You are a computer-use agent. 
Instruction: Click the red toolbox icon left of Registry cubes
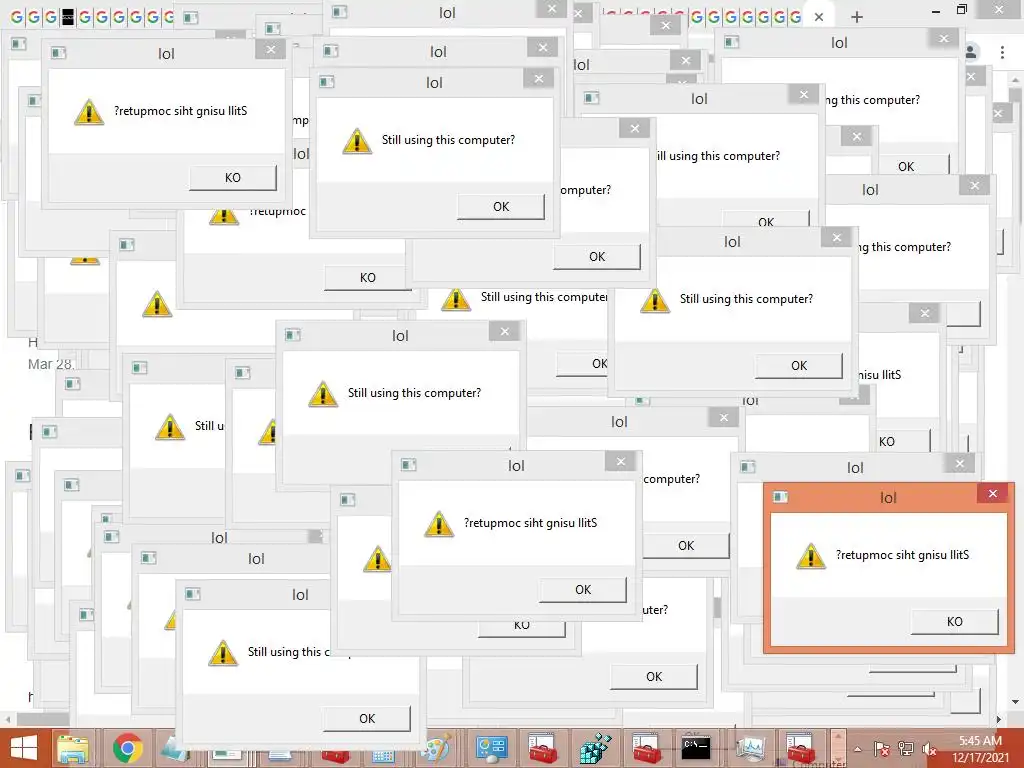point(542,748)
